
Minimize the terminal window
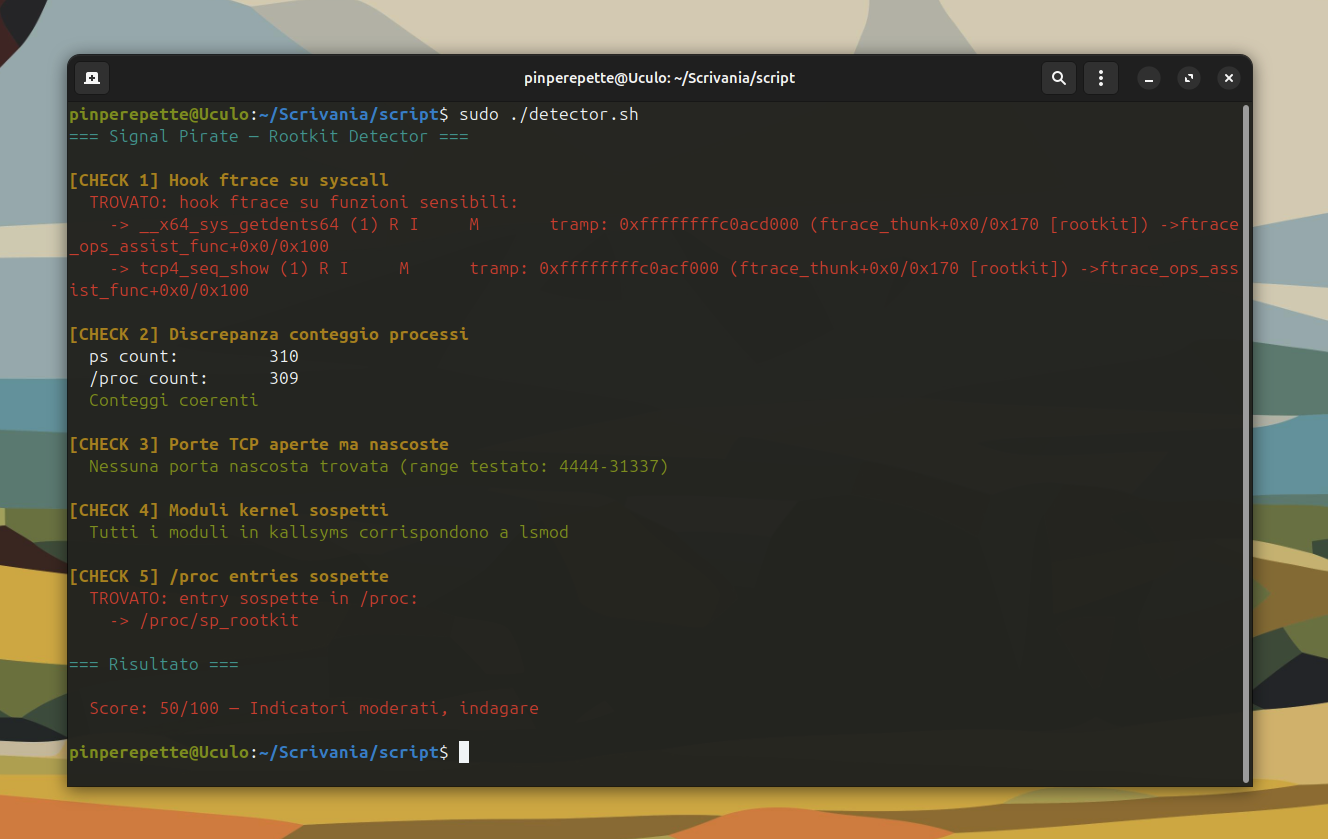coord(1150,78)
